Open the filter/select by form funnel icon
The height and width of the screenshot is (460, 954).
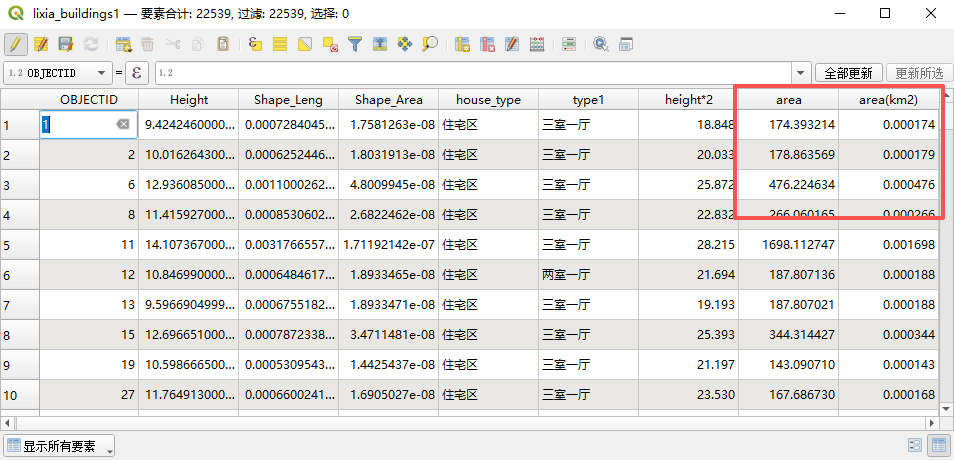pyautogui.click(x=355, y=44)
